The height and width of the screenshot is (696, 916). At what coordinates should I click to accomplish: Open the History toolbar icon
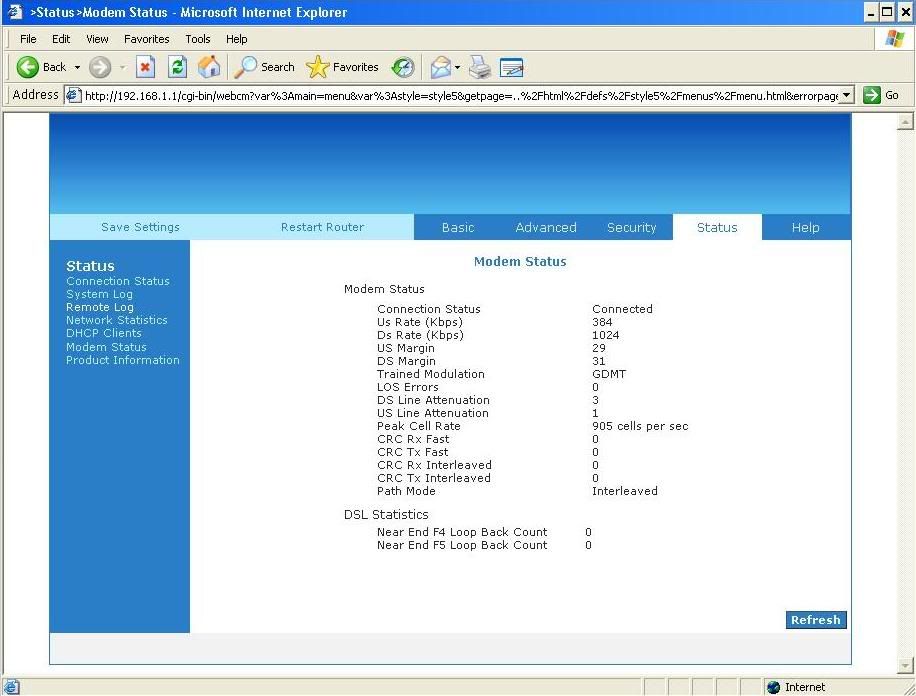pyautogui.click(x=403, y=67)
